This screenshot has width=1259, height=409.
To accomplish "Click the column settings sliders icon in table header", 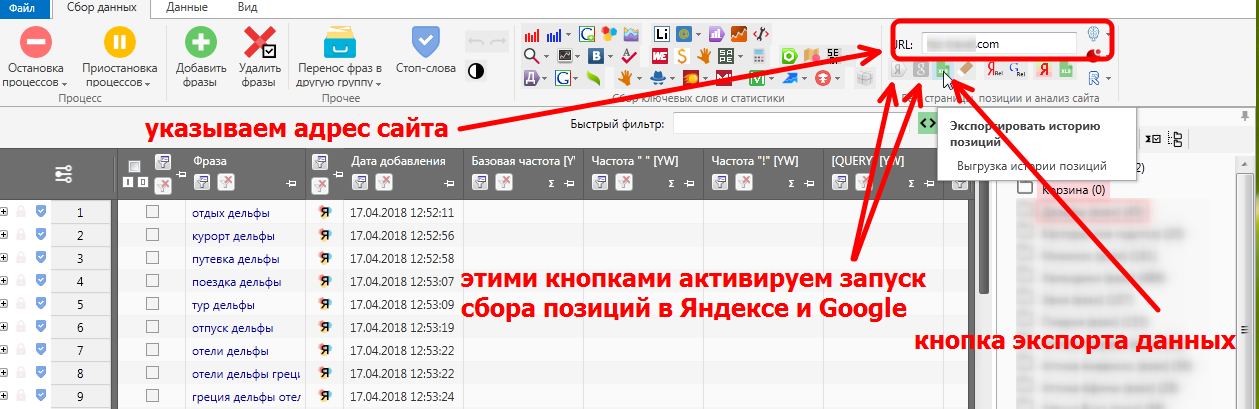I will [x=64, y=174].
